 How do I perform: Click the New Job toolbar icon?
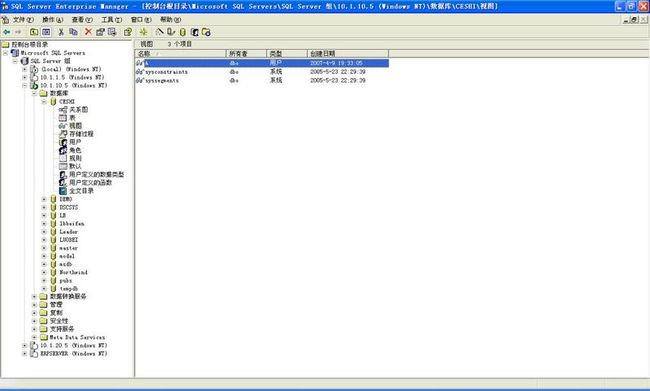(206, 32)
